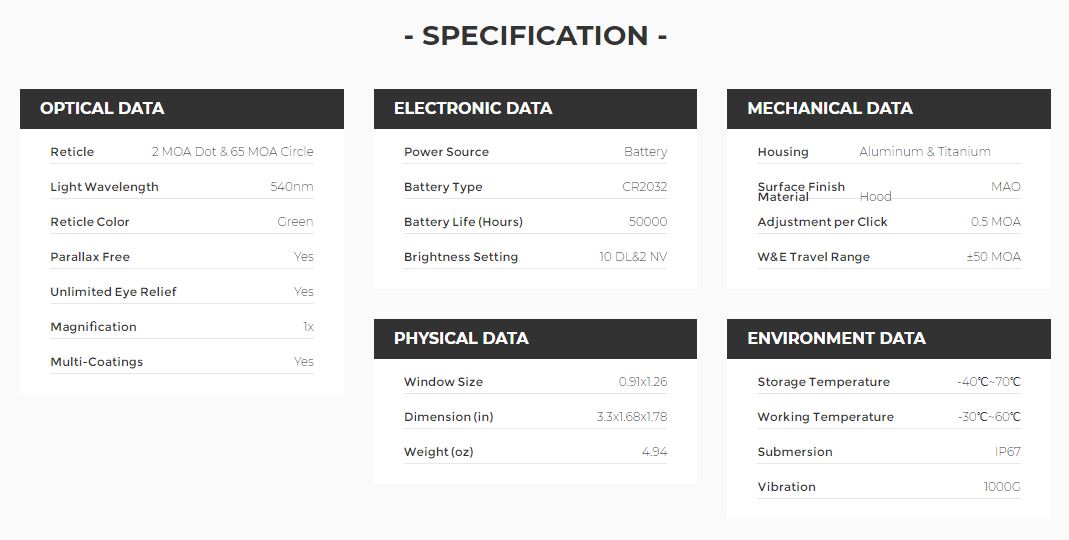The image size is (1069, 540).
Task: Click the Battery Life (Hours) label
Action: (464, 222)
